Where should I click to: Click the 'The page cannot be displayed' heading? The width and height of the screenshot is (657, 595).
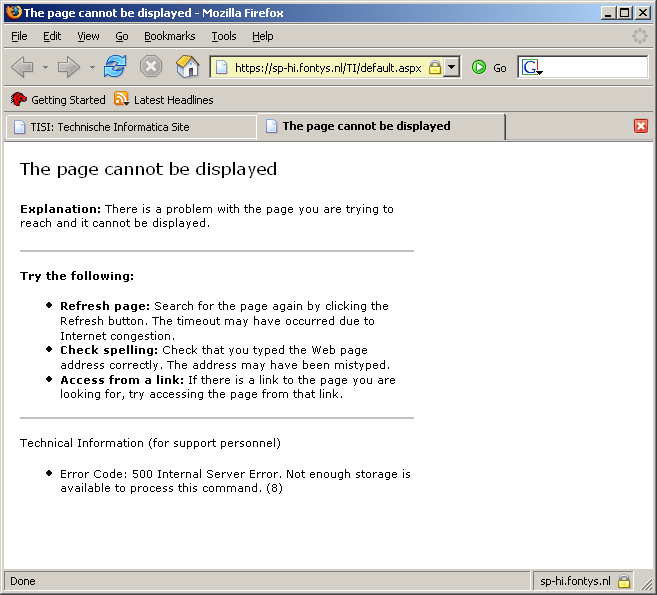point(148,169)
